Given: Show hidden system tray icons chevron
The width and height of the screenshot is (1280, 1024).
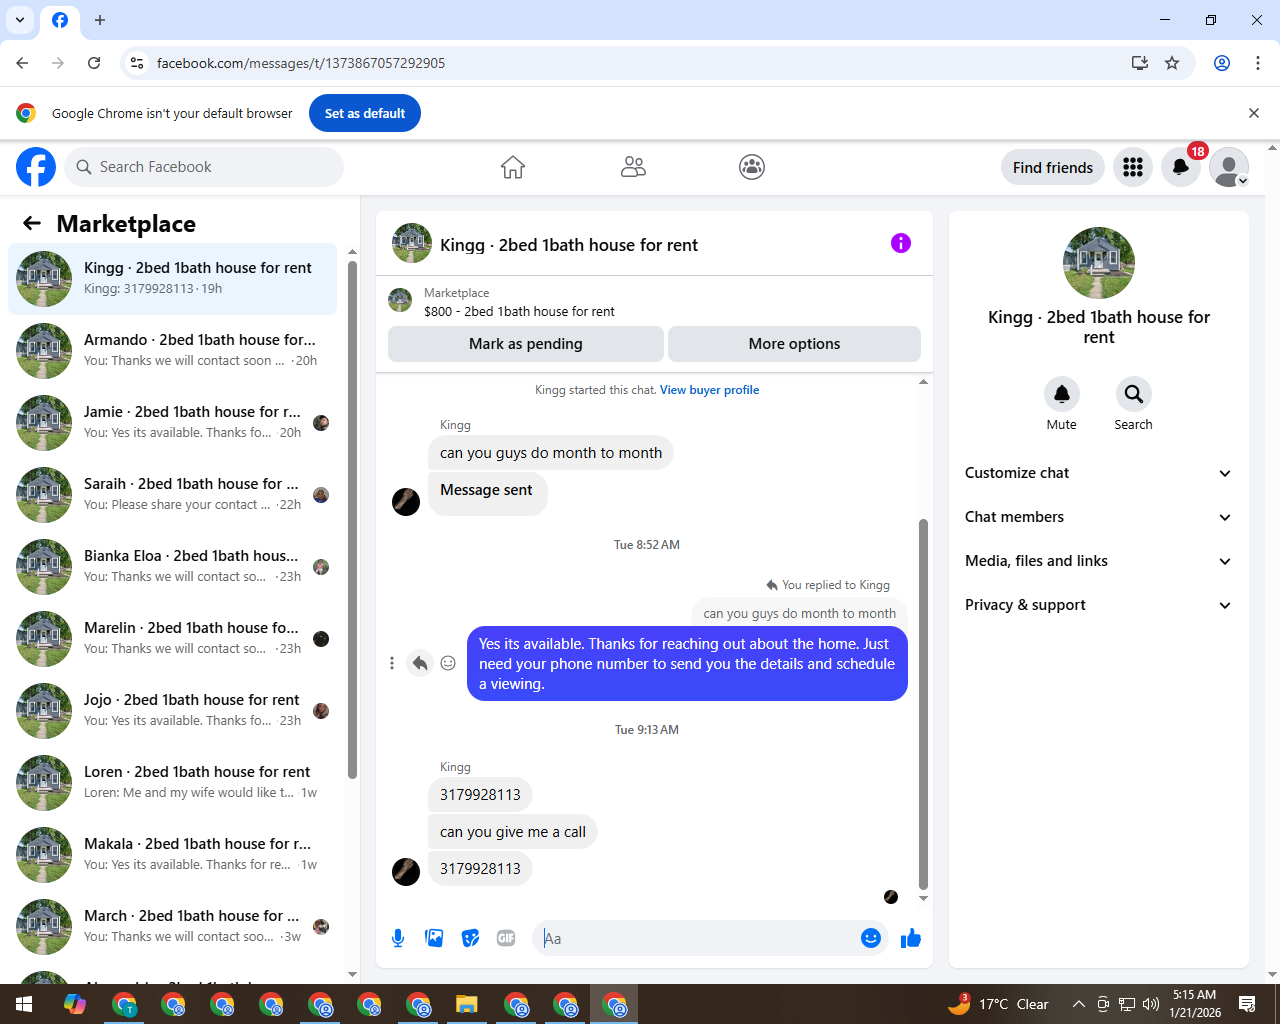Looking at the screenshot, I should click(x=1078, y=1004).
